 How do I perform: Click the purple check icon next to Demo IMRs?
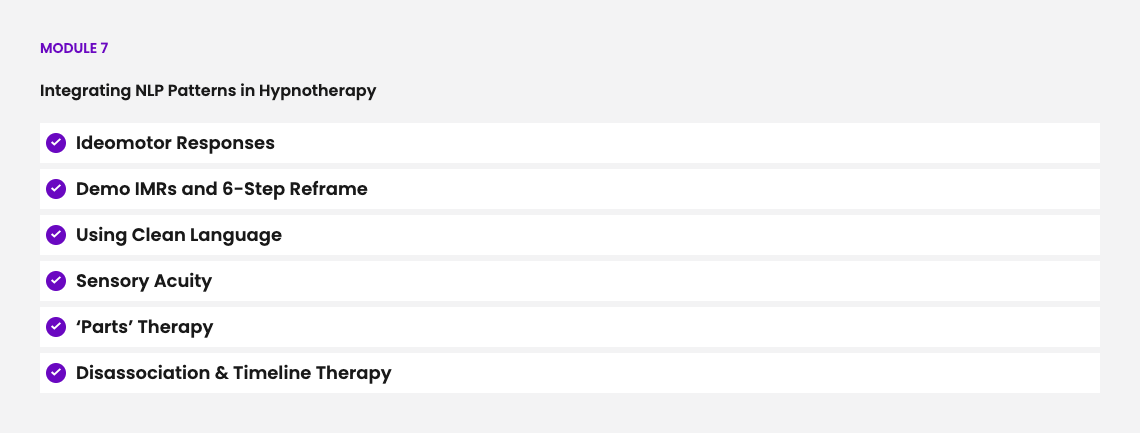pyautogui.click(x=56, y=189)
